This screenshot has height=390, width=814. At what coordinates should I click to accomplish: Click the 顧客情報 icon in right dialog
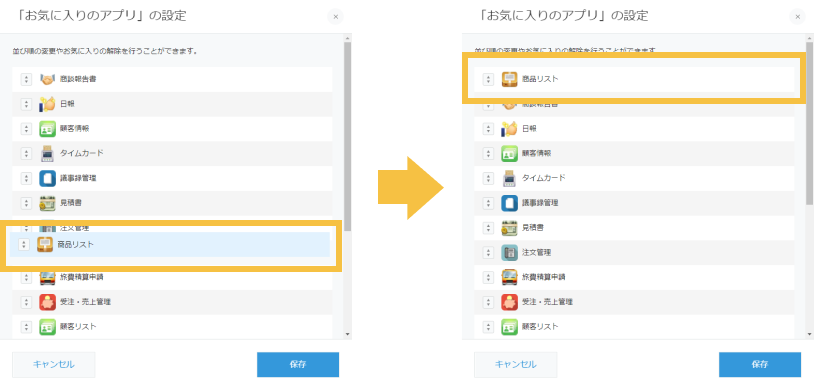[509, 154]
